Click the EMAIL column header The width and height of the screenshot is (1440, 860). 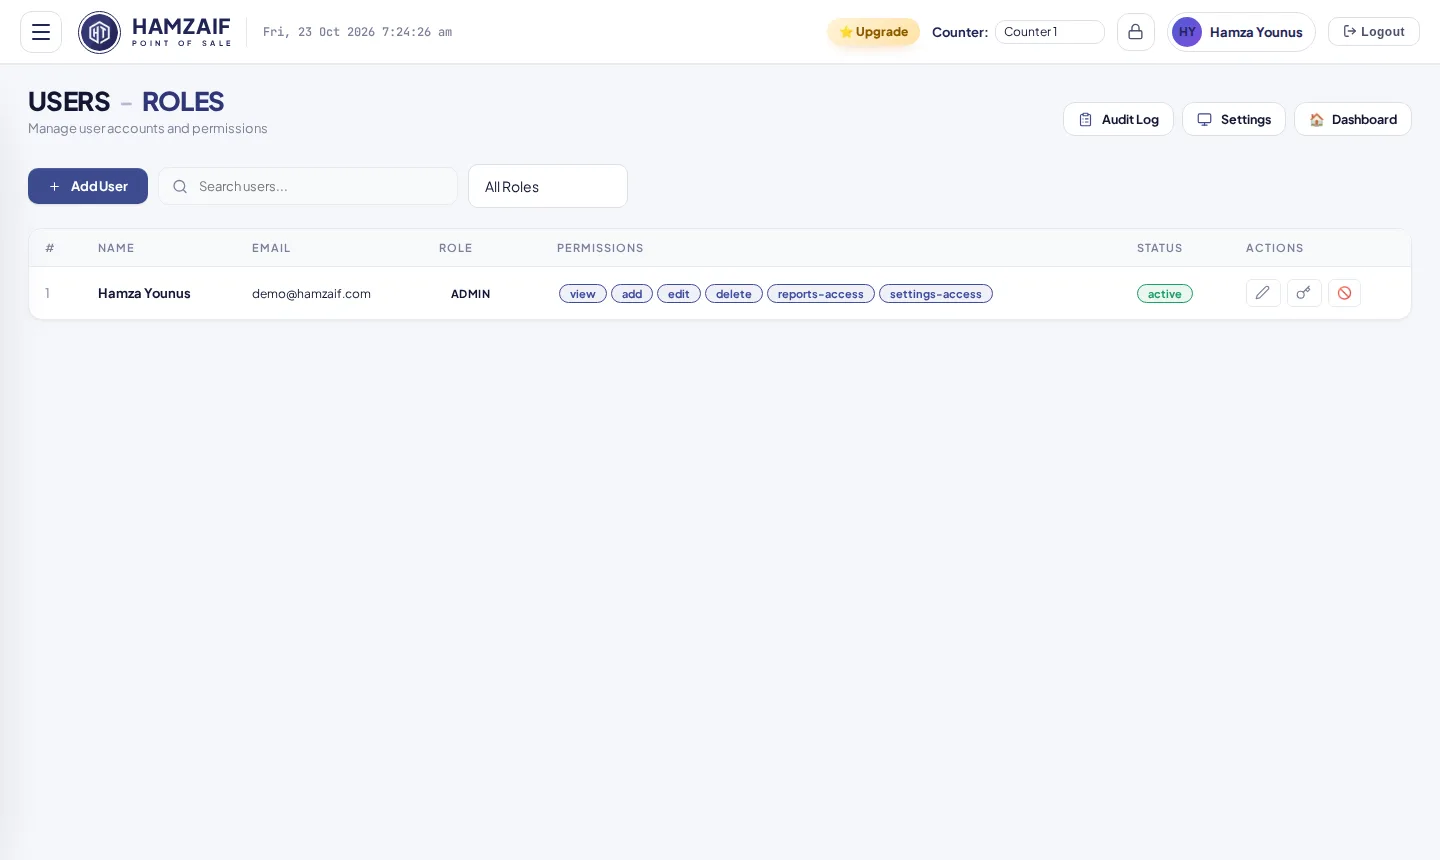(271, 248)
